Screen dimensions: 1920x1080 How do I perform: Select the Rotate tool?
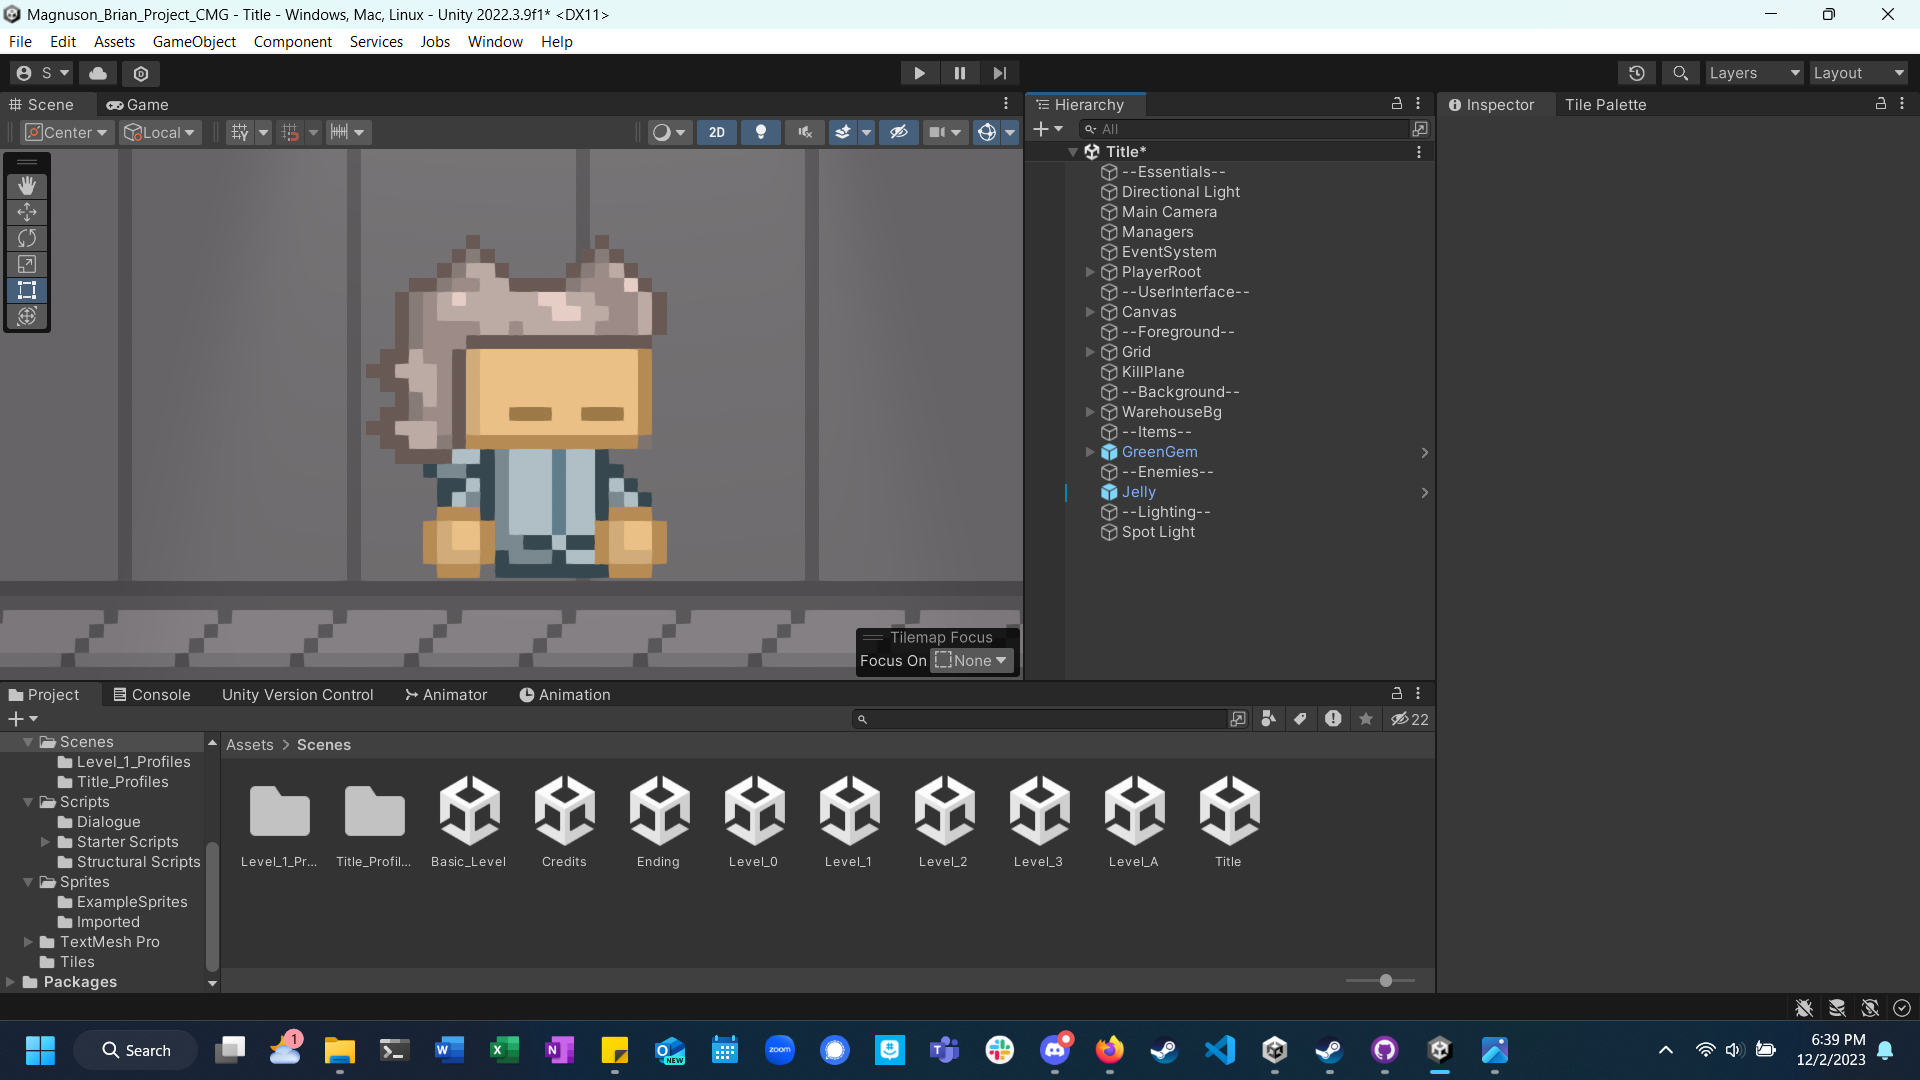tap(27, 238)
